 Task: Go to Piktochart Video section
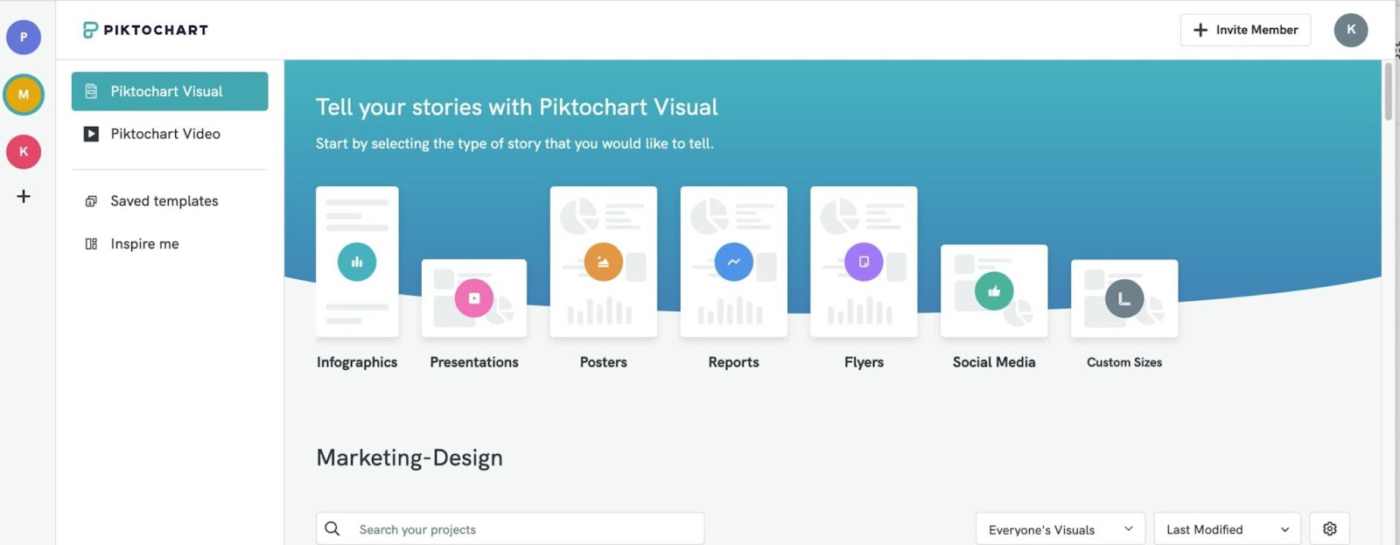165,134
